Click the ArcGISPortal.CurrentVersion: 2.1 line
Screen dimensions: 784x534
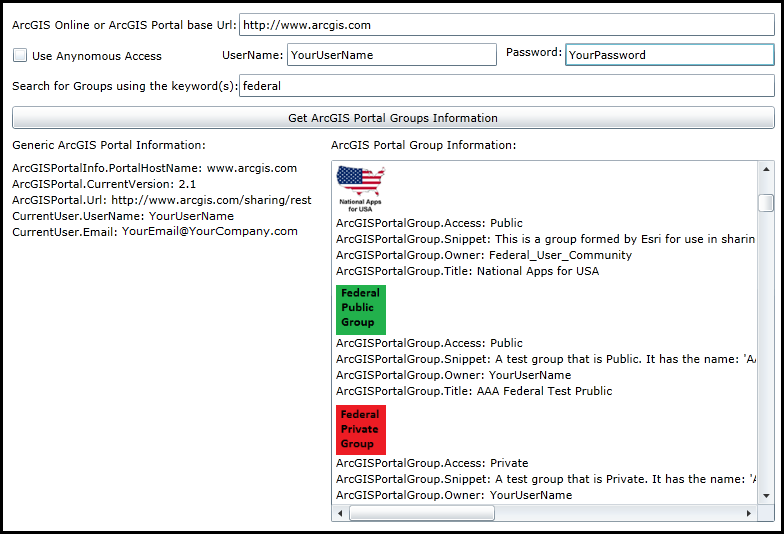pos(104,184)
